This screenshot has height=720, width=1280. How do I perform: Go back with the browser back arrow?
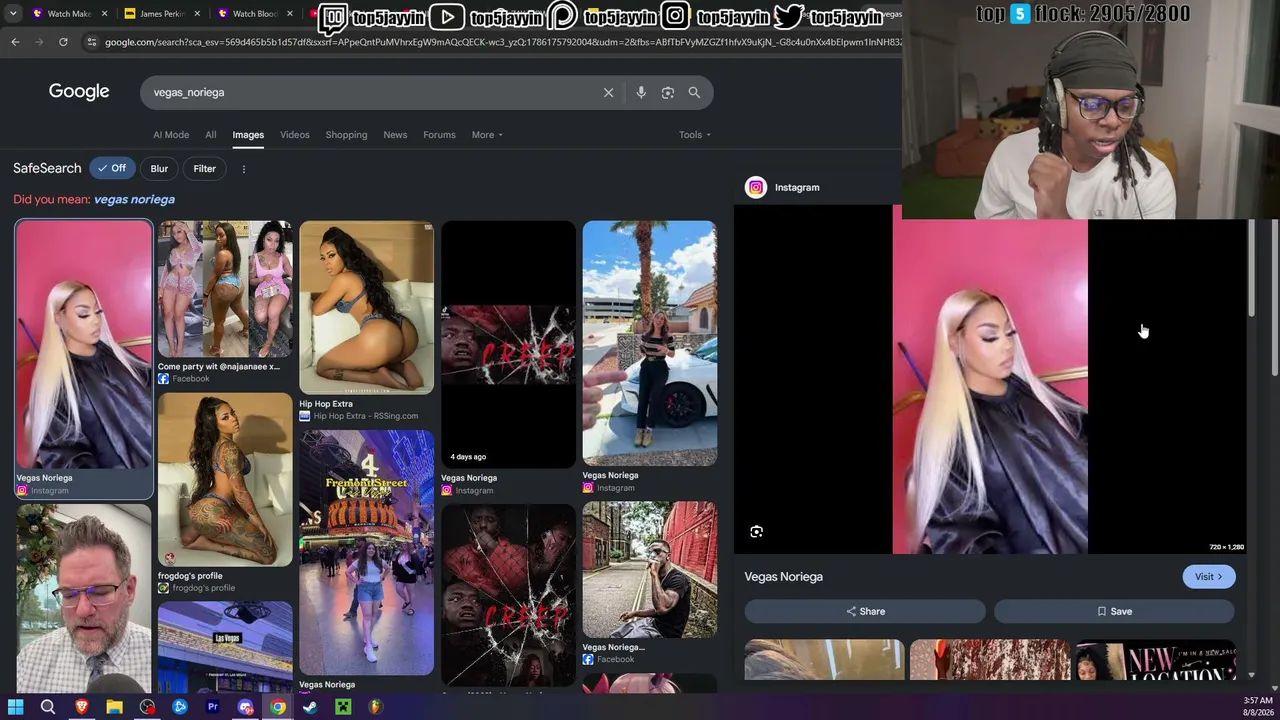click(x=15, y=42)
